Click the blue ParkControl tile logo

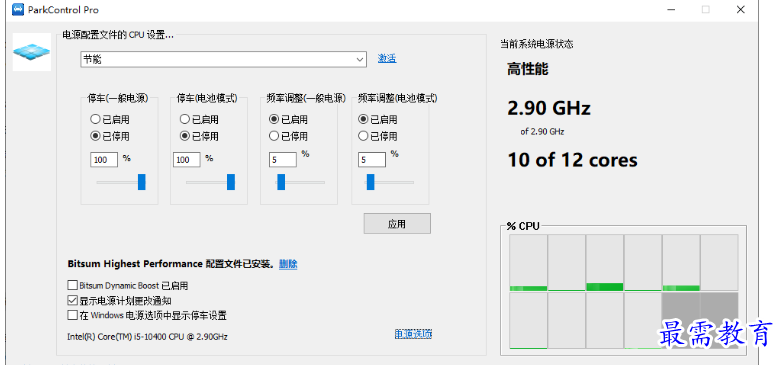point(31,52)
